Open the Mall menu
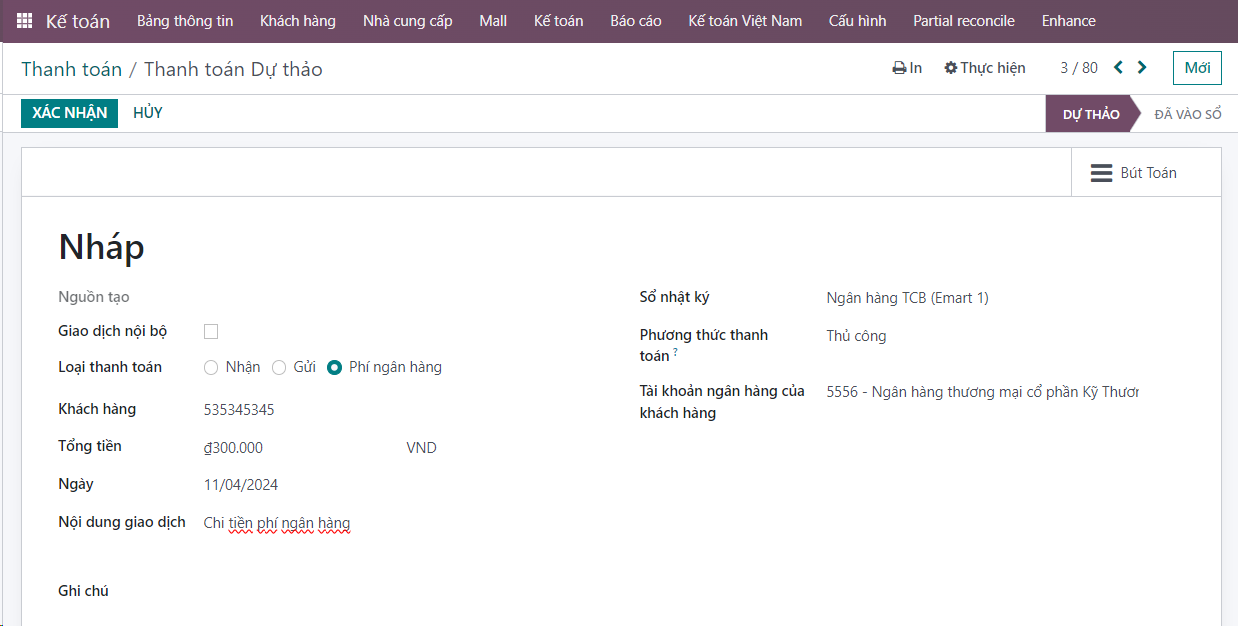1238x626 pixels. pos(493,21)
